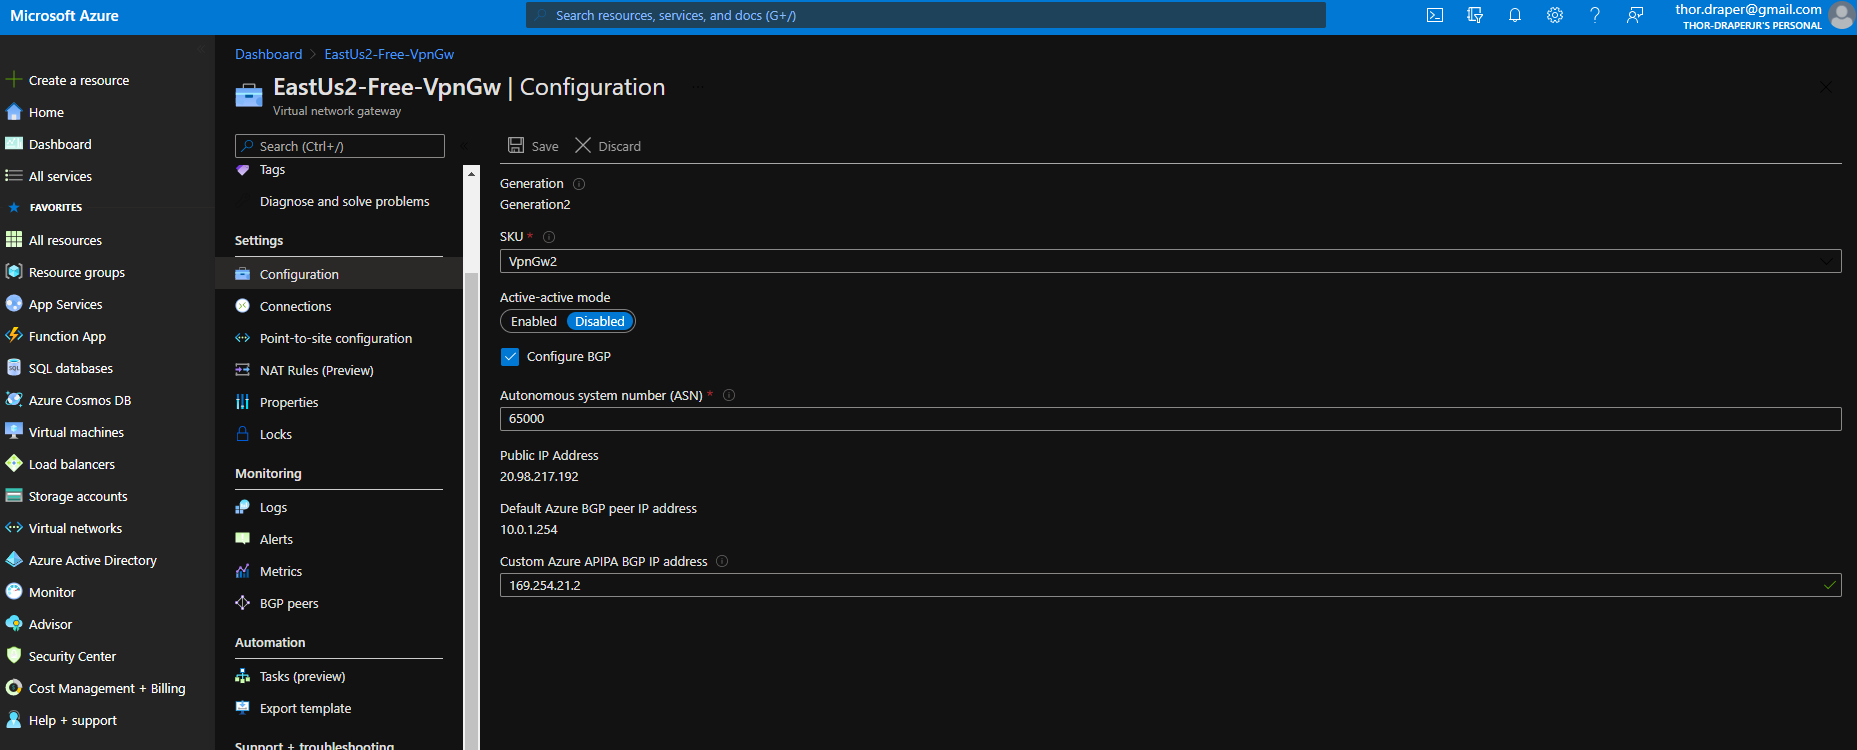Image resolution: width=1857 pixels, height=750 pixels.
Task: Open the help question mark icon
Action: tap(1595, 15)
